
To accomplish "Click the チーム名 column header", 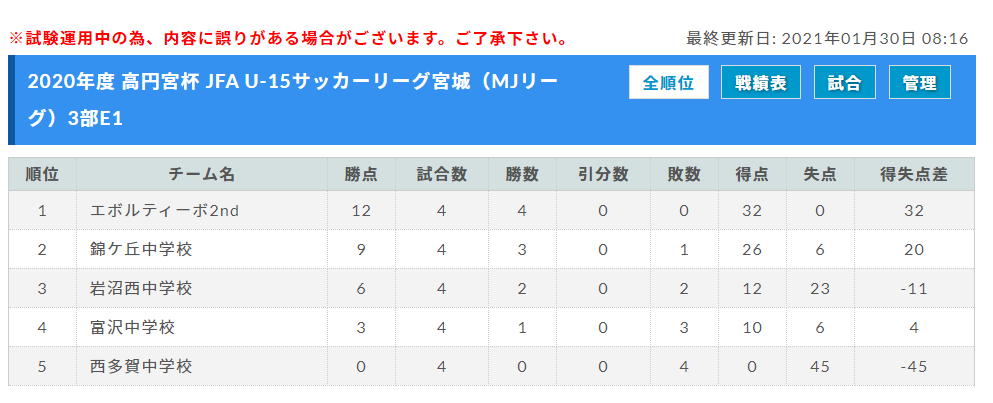I will tap(202, 175).
